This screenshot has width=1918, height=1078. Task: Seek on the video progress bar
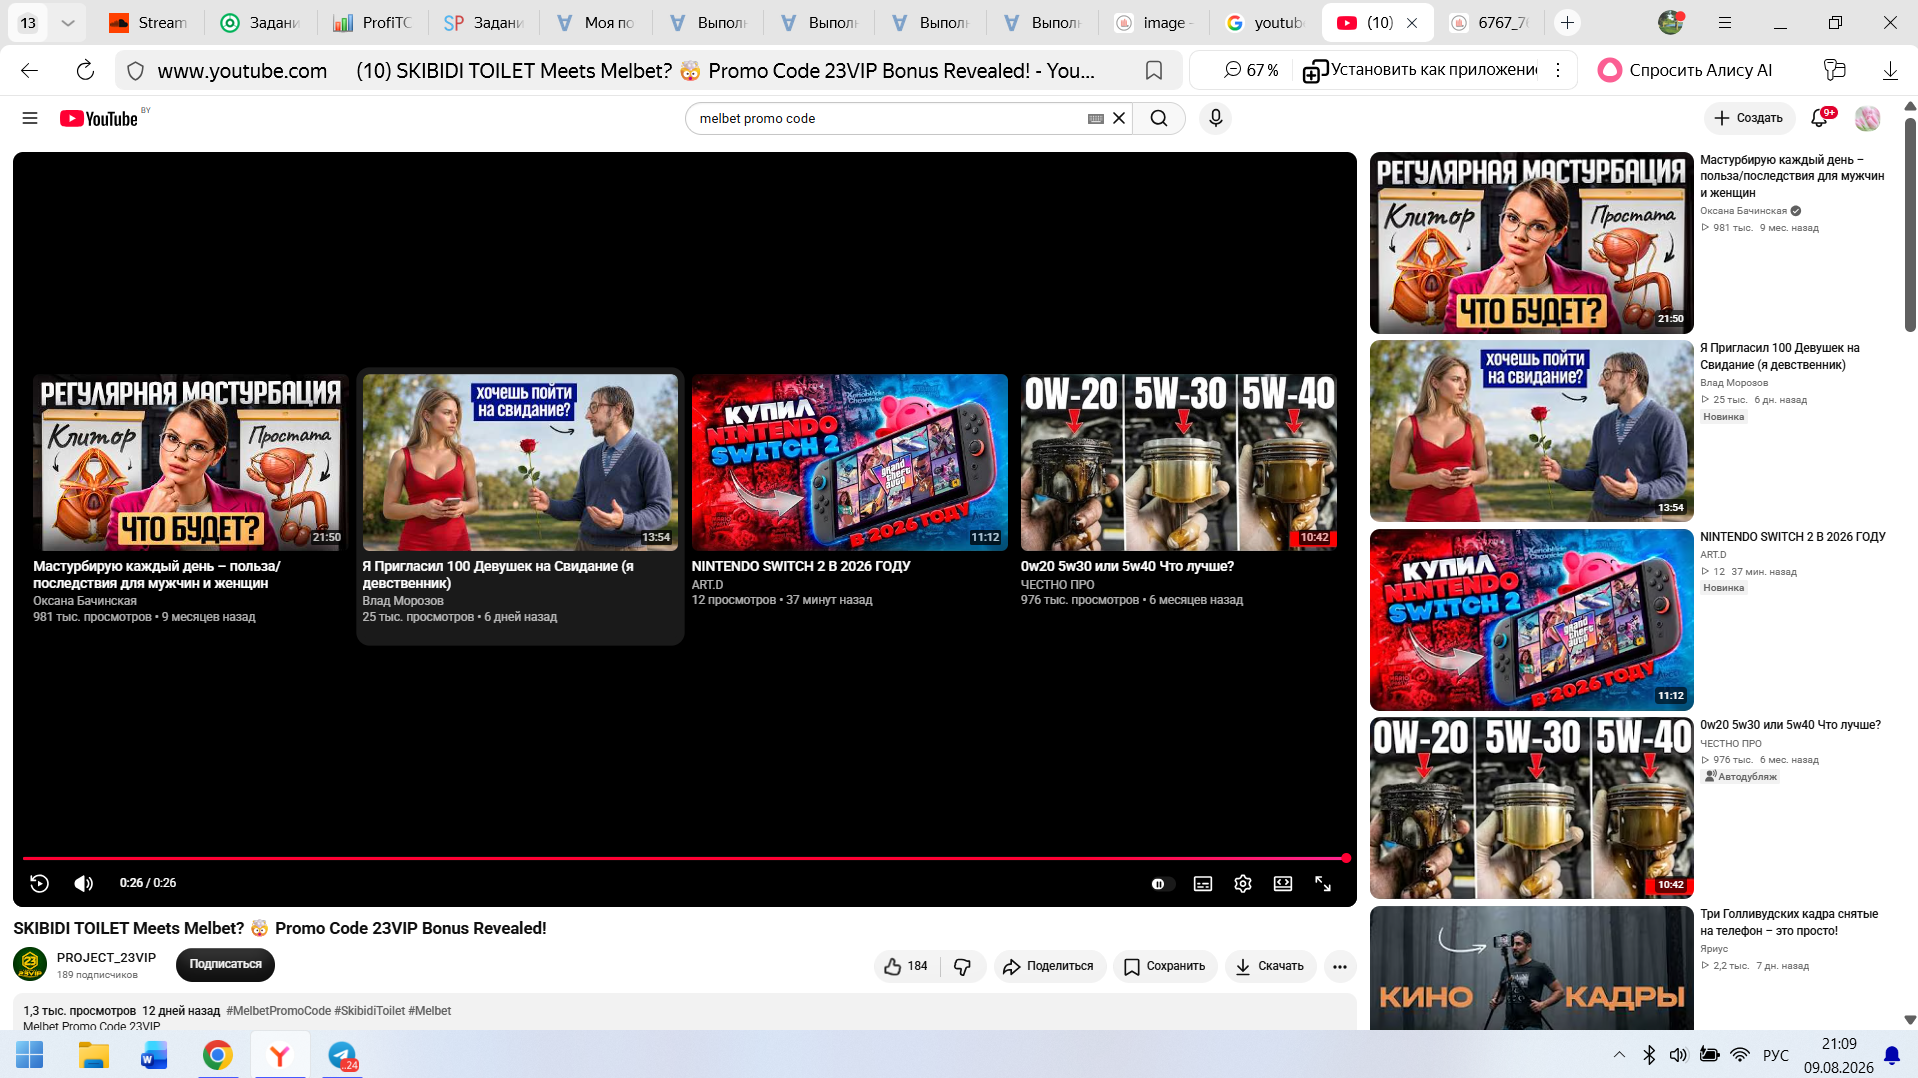point(685,858)
